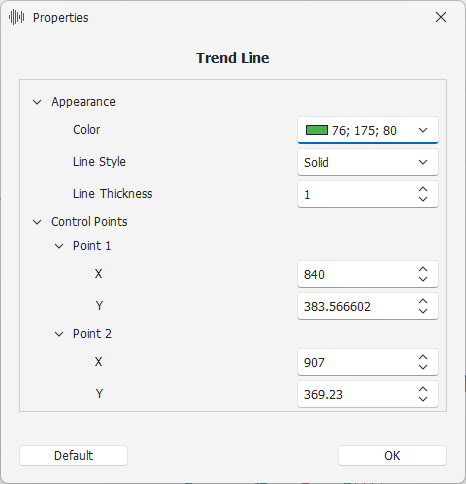Decrease Point 1 X value
This screenshot has width=466, height=484.
coord(423,279)
